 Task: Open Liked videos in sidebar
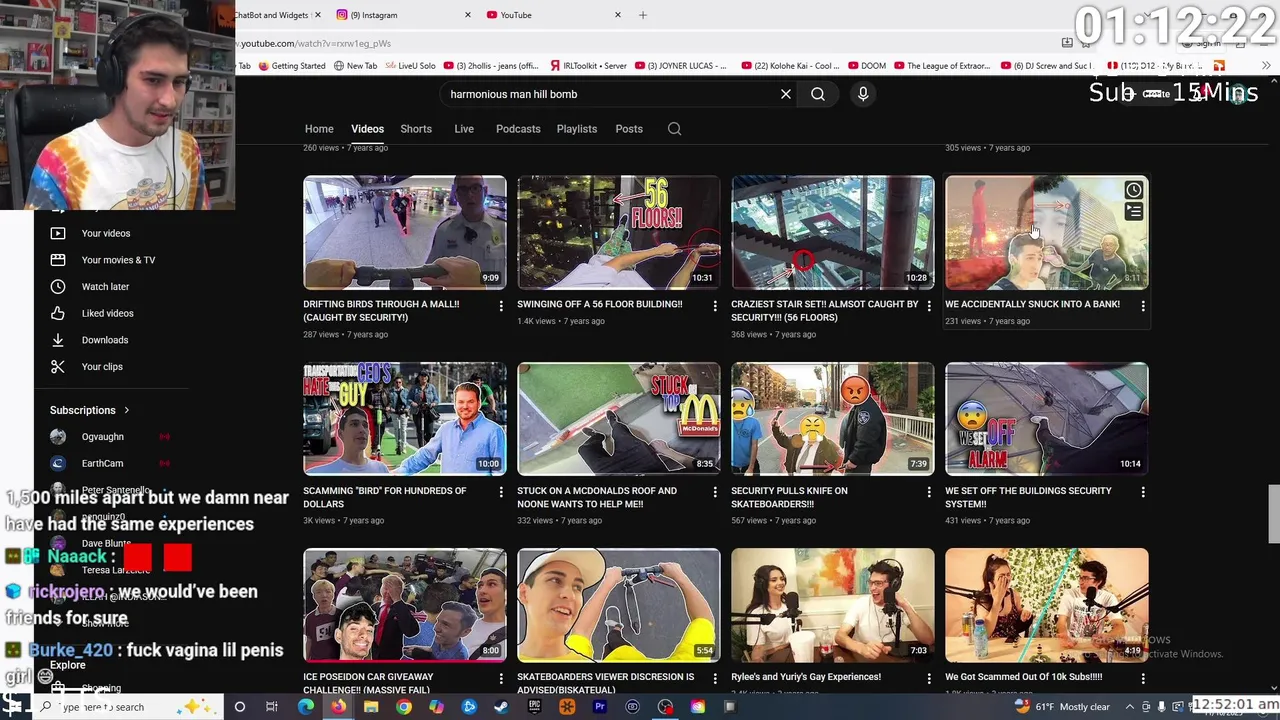coord(107,313)
